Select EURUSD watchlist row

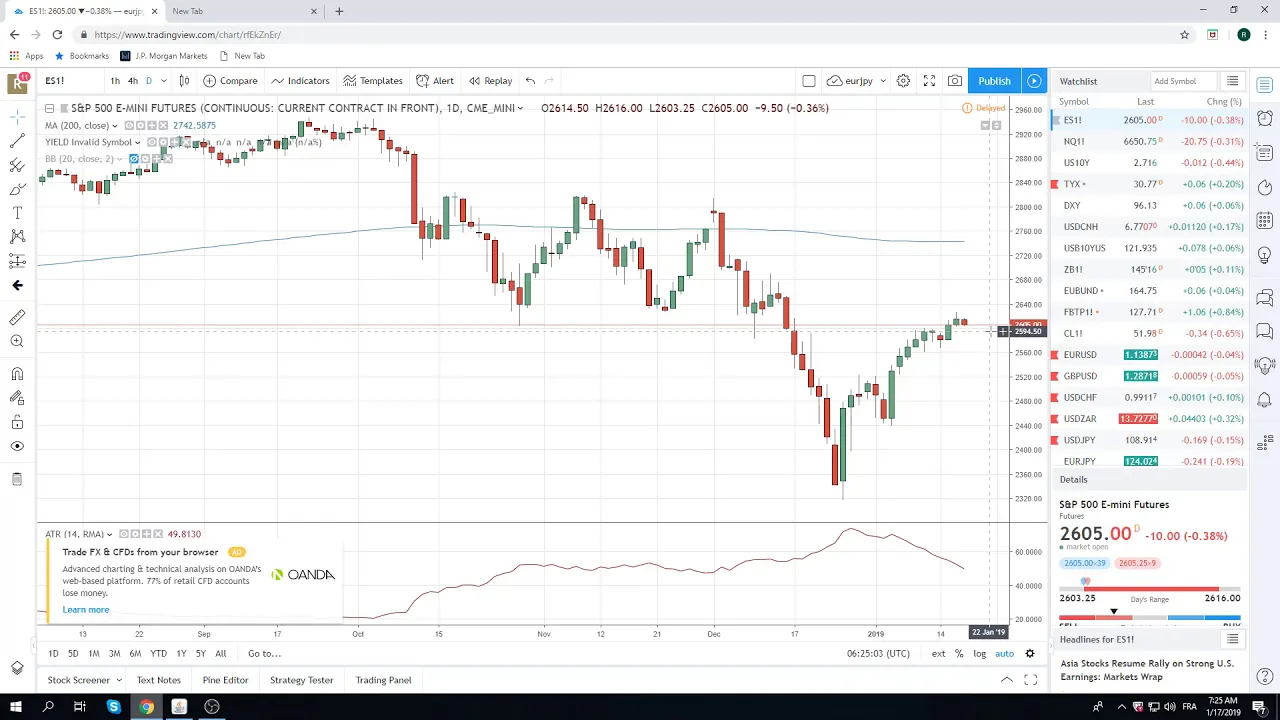(1148, 355)
